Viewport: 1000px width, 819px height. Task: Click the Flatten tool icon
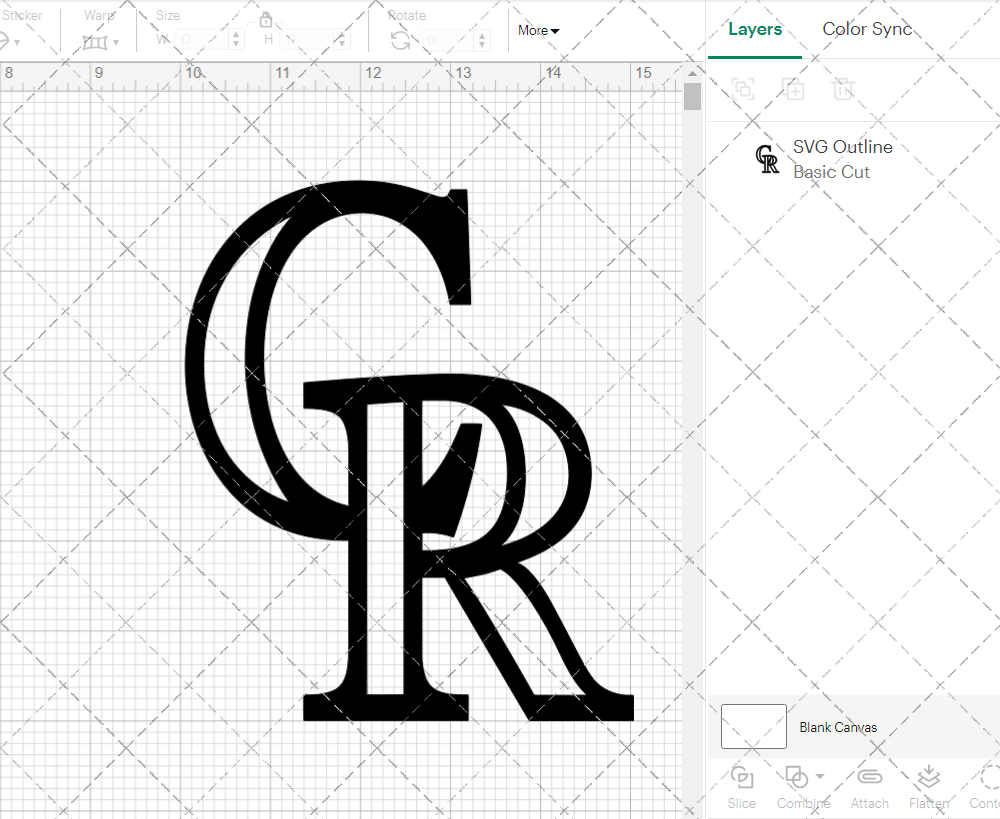pyautogui.click(x=928, y=778)
